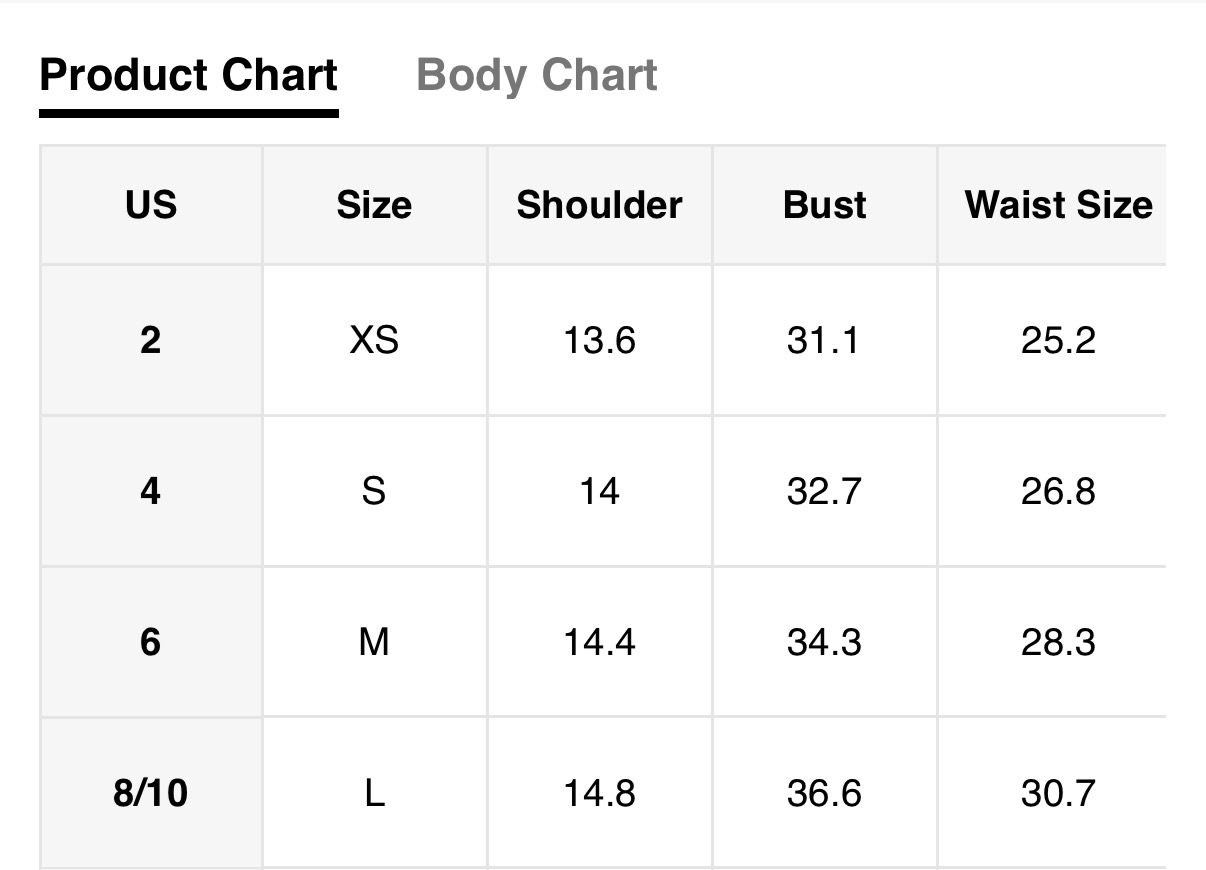Click the M size cell
Viewport: 1206px width, 870px height.
tap(374, 642)
